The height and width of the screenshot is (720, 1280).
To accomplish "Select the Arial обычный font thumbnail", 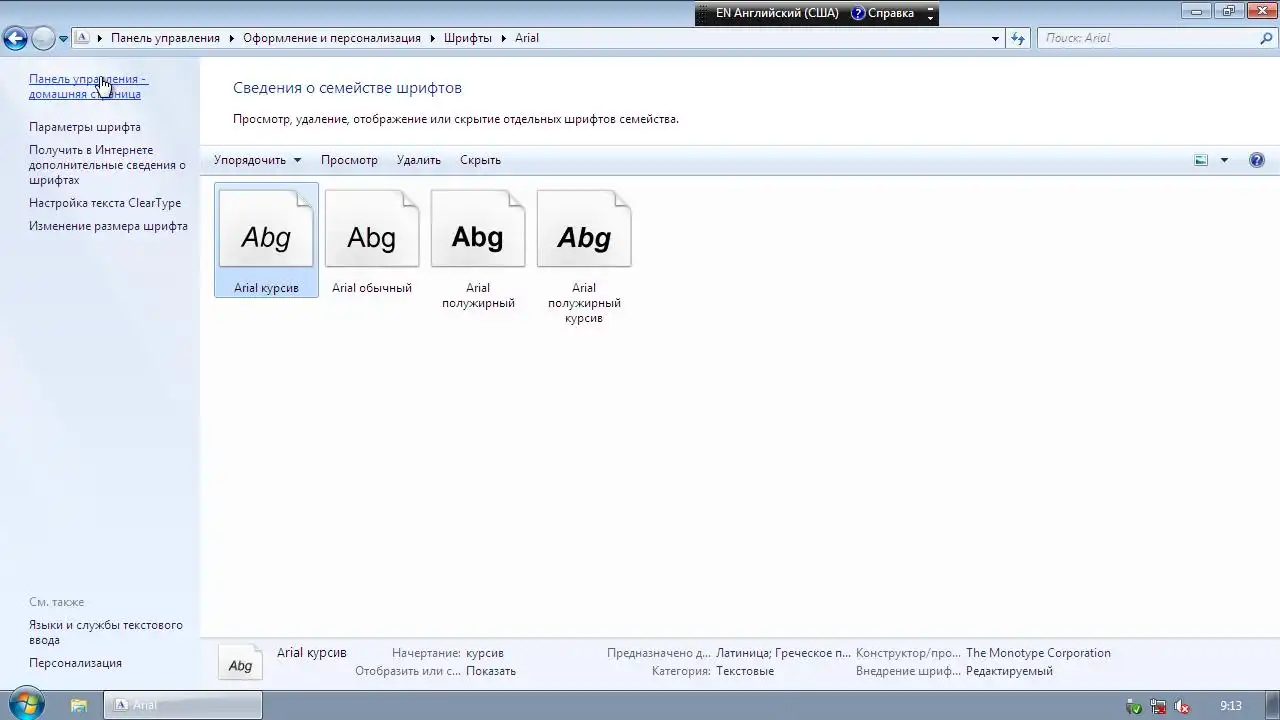I will click(372, 240).
